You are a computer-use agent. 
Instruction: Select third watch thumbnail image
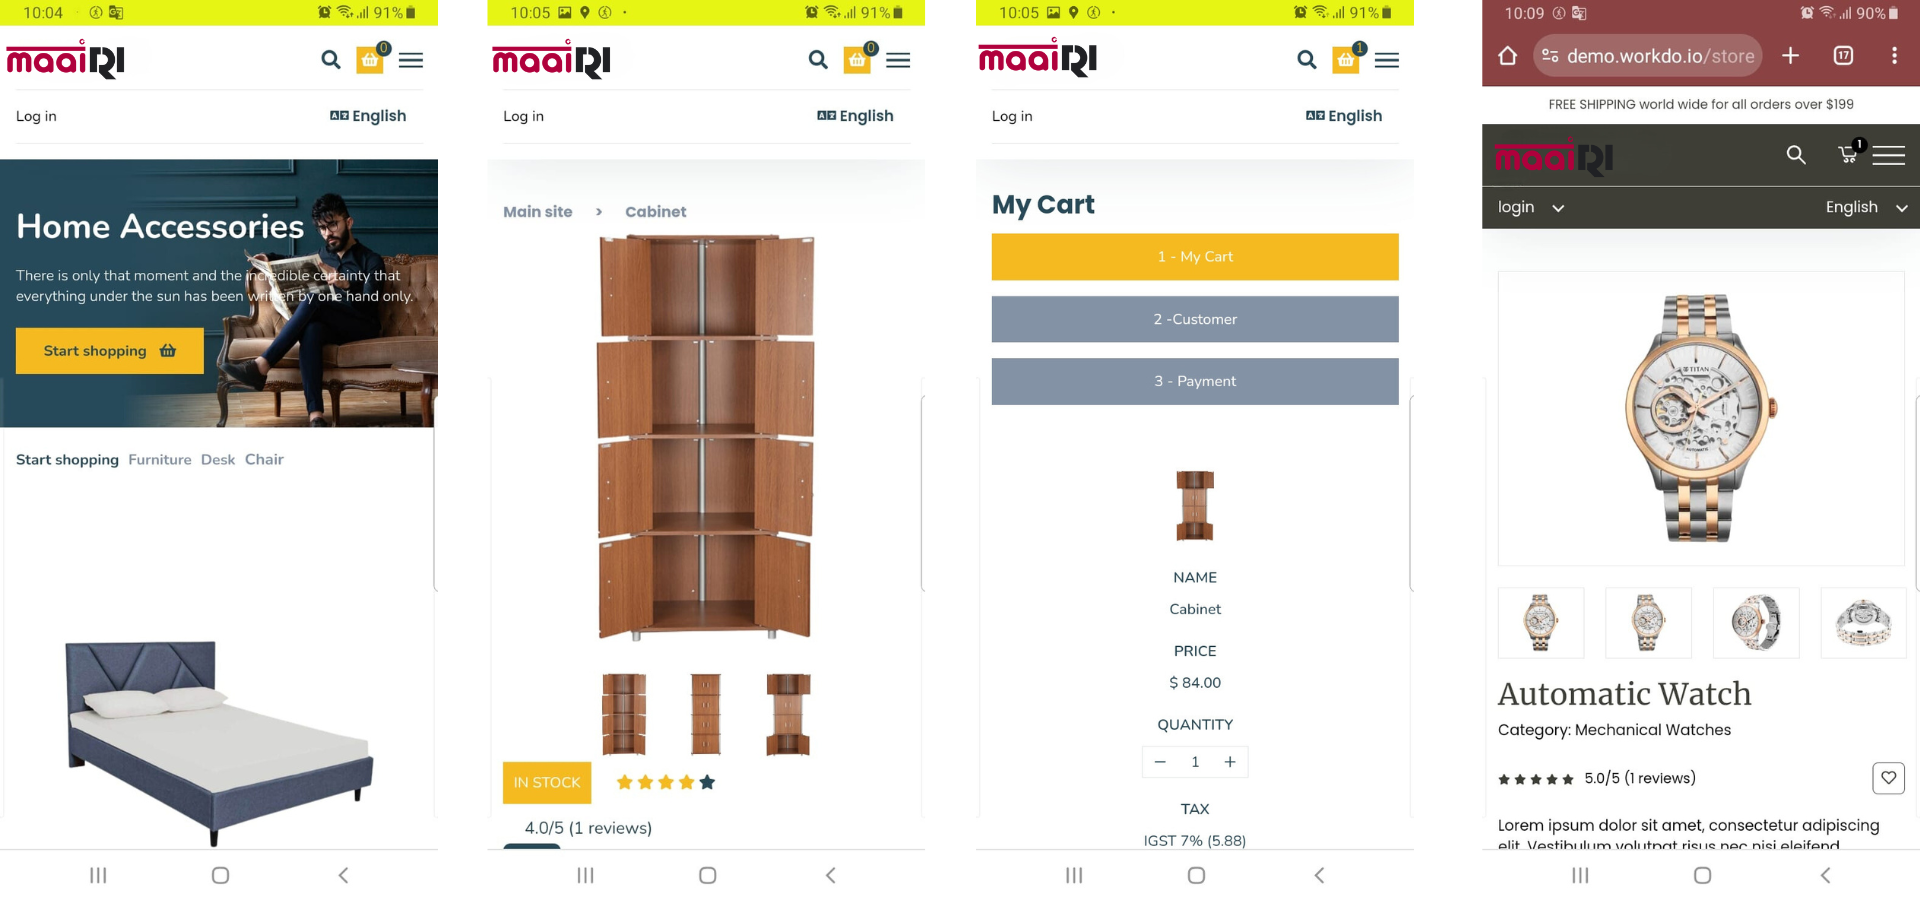[x=1756, y=623]
